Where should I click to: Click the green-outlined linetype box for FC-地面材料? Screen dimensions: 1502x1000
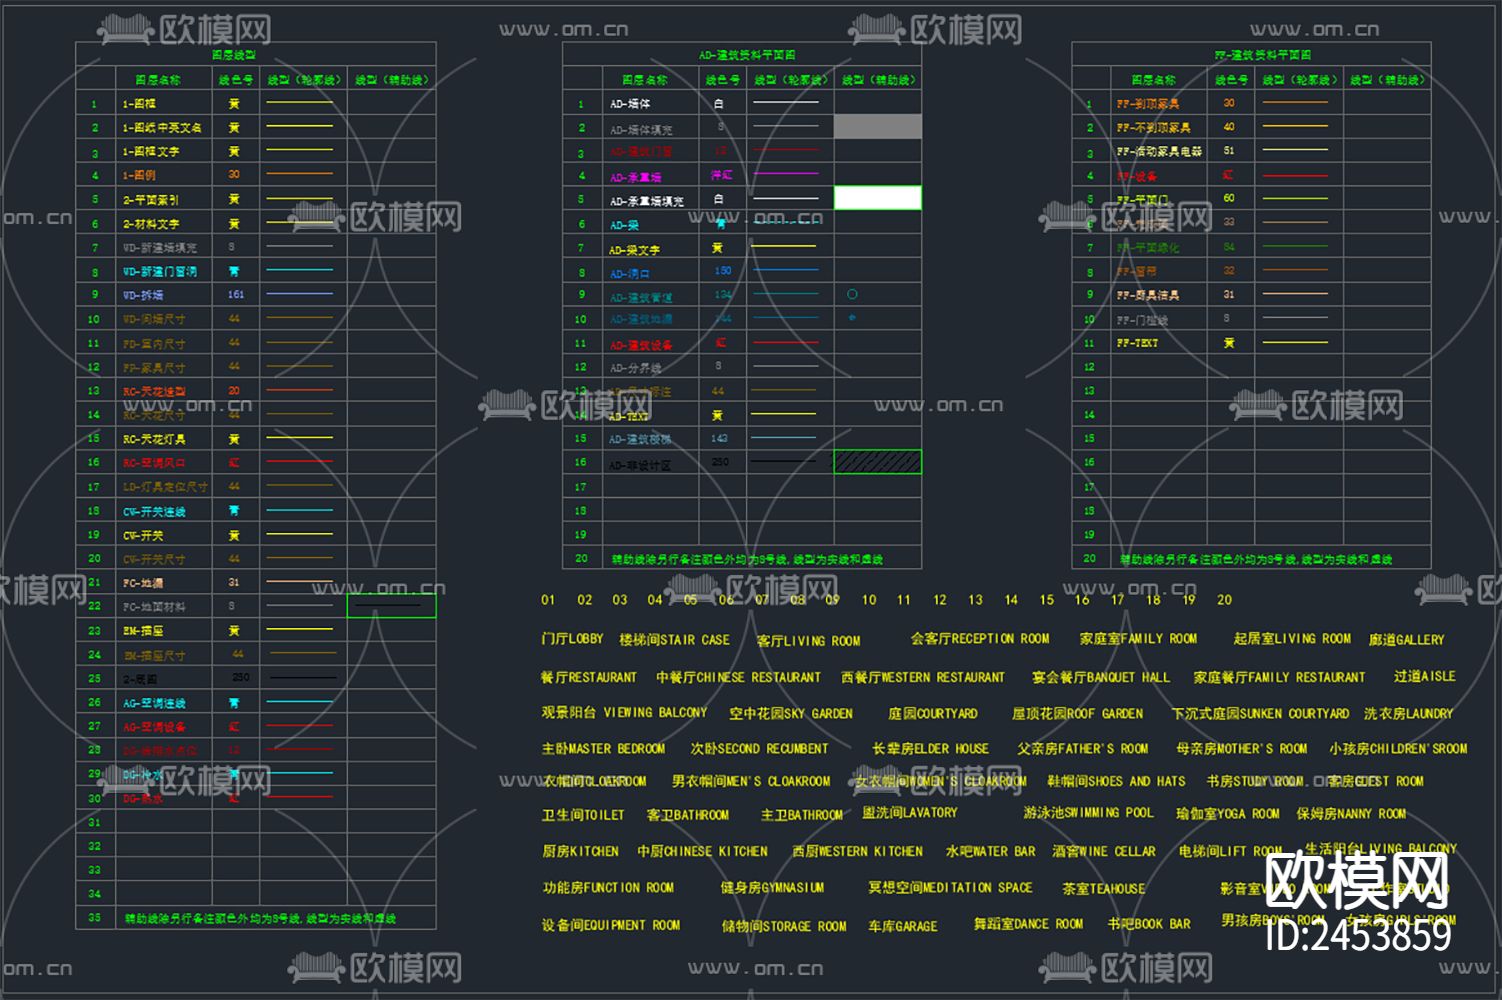click(392, 605)
